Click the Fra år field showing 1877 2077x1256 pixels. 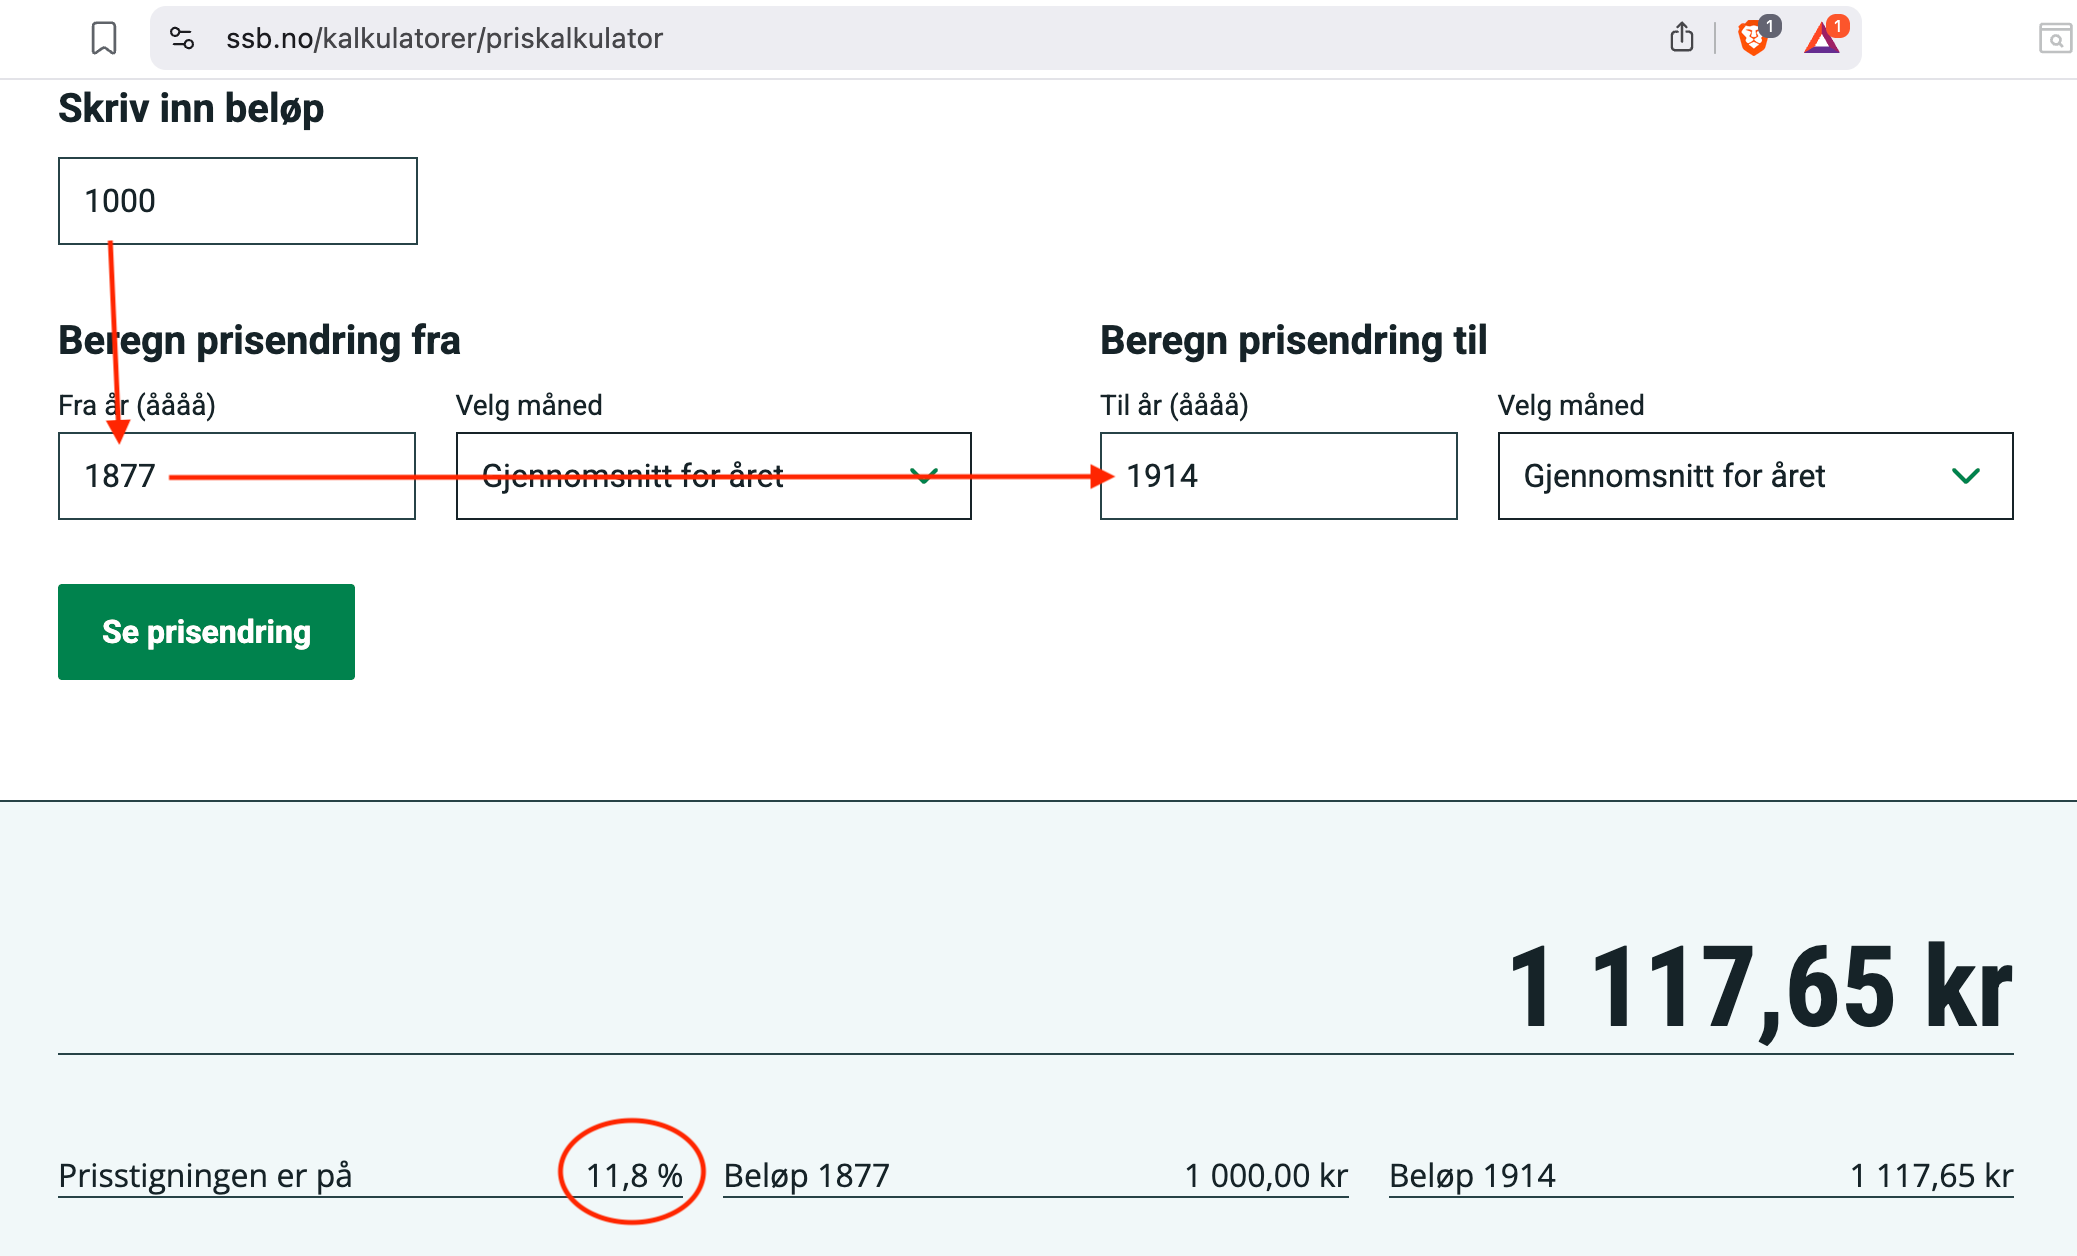238,476
